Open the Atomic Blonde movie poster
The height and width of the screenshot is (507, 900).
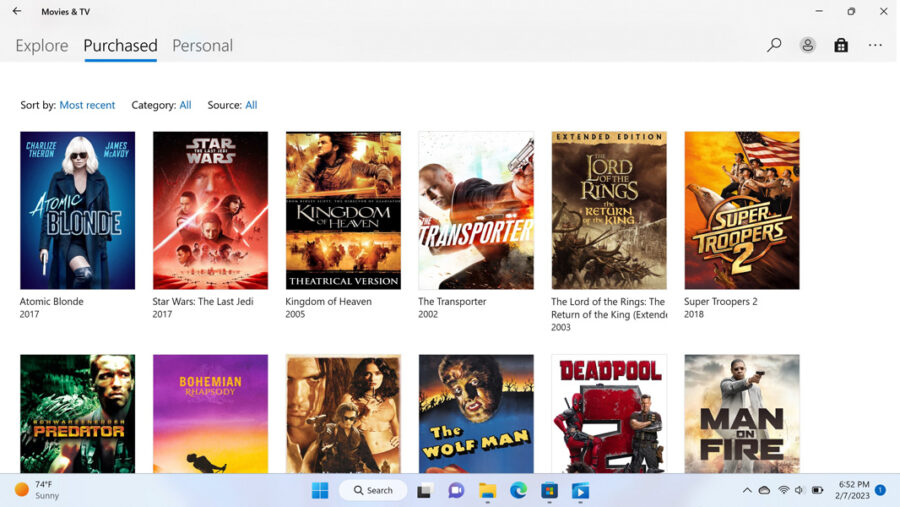[77, 210]
